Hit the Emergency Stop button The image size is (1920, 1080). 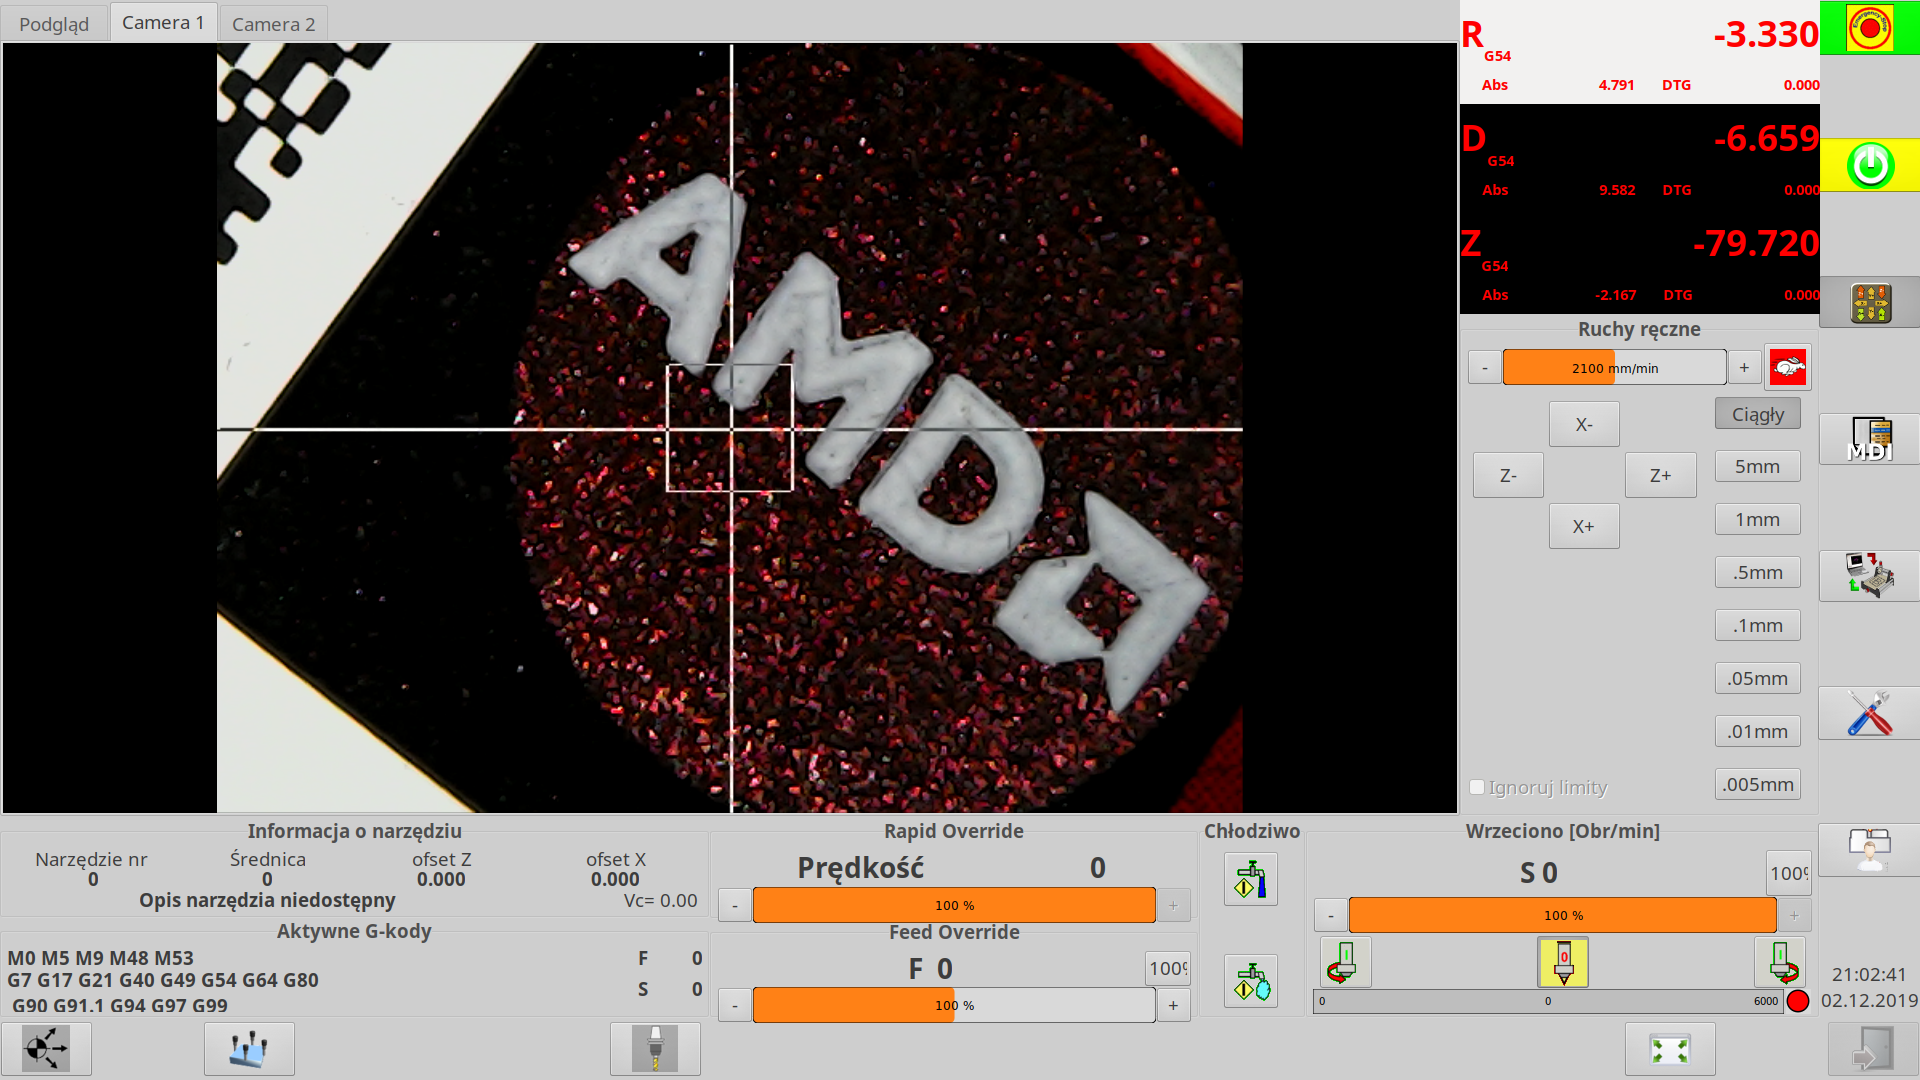pyautogui.click(x=1869, y=28)
